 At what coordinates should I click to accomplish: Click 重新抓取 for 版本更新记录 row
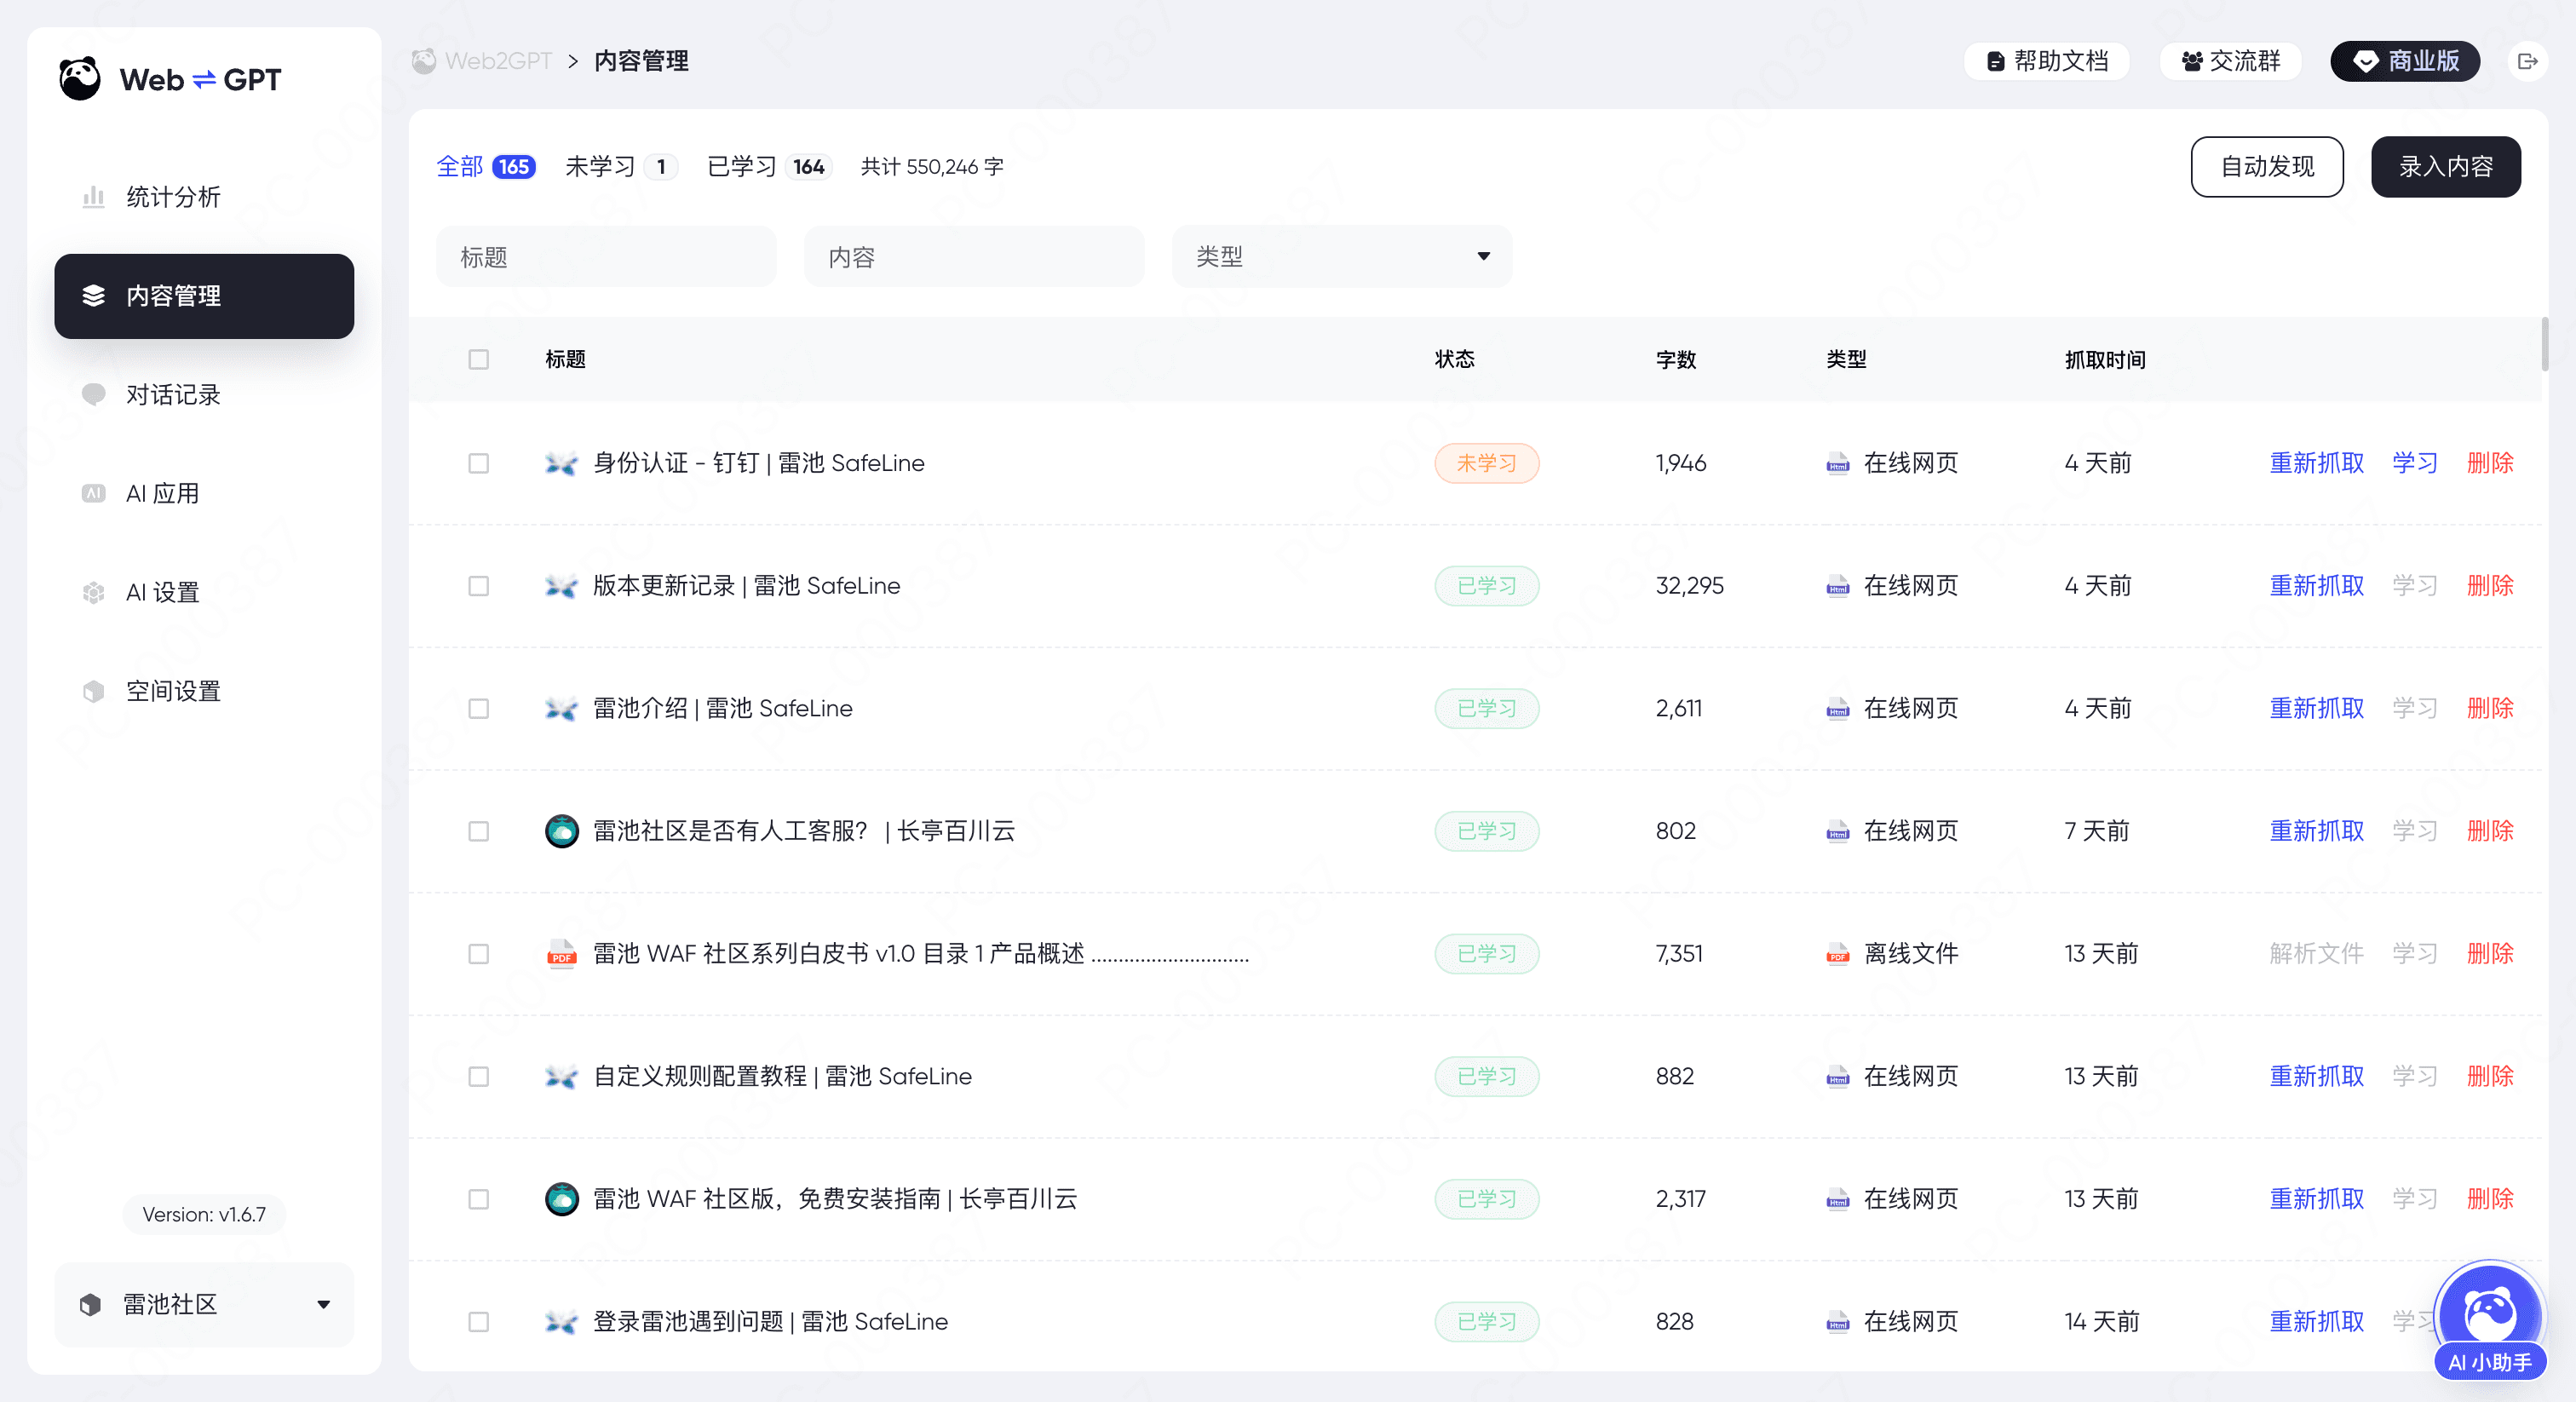pyautogui.click(x=2315, y=586)
